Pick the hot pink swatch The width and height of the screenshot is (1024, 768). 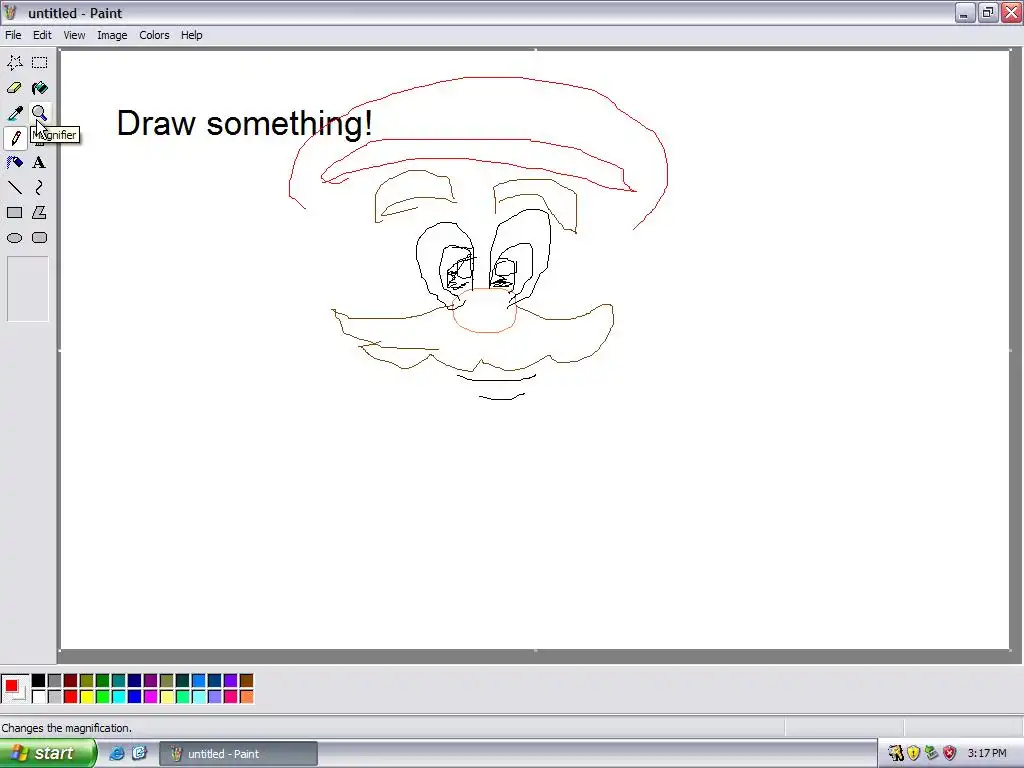click(231, 697)
